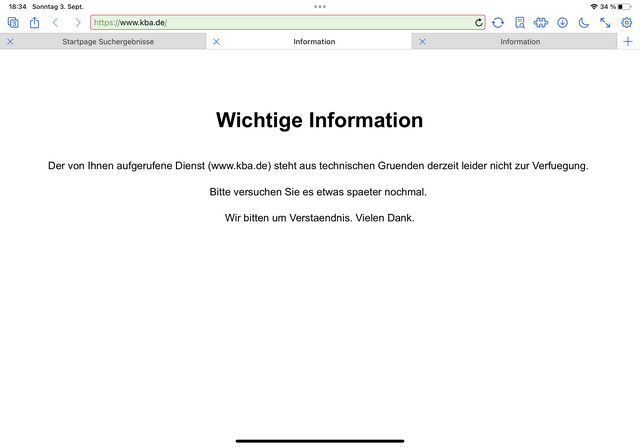Tap the home indicator bar at bottom
The width and height of the screenshot is (640, 447).
coord(320,441)
